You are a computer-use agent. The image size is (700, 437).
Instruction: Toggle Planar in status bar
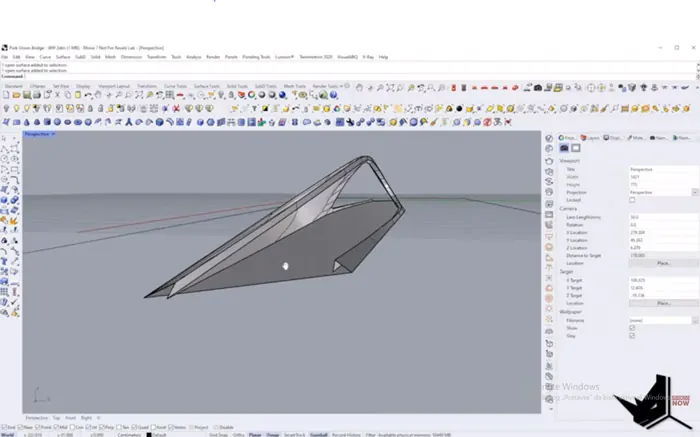tap(255, 434)
